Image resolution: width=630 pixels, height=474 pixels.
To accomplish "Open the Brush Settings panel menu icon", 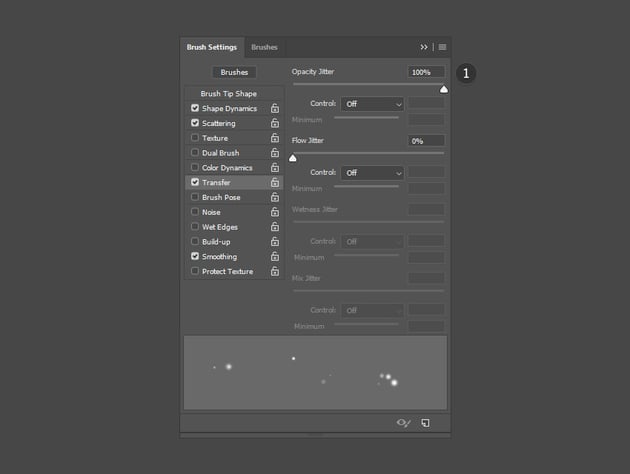I will point(442,47).
